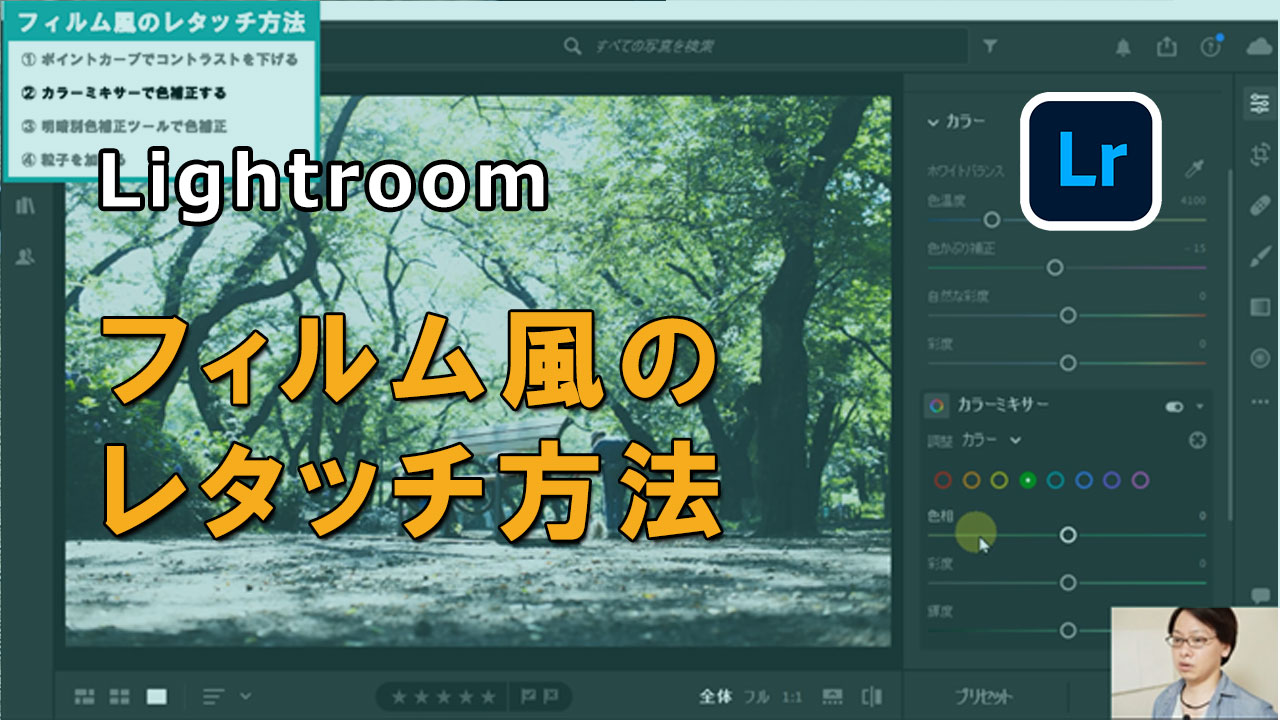1280x720 pixels.
Task: Click the カラー panel 彩度 slider handle
Action: [x=1068, y=363]
